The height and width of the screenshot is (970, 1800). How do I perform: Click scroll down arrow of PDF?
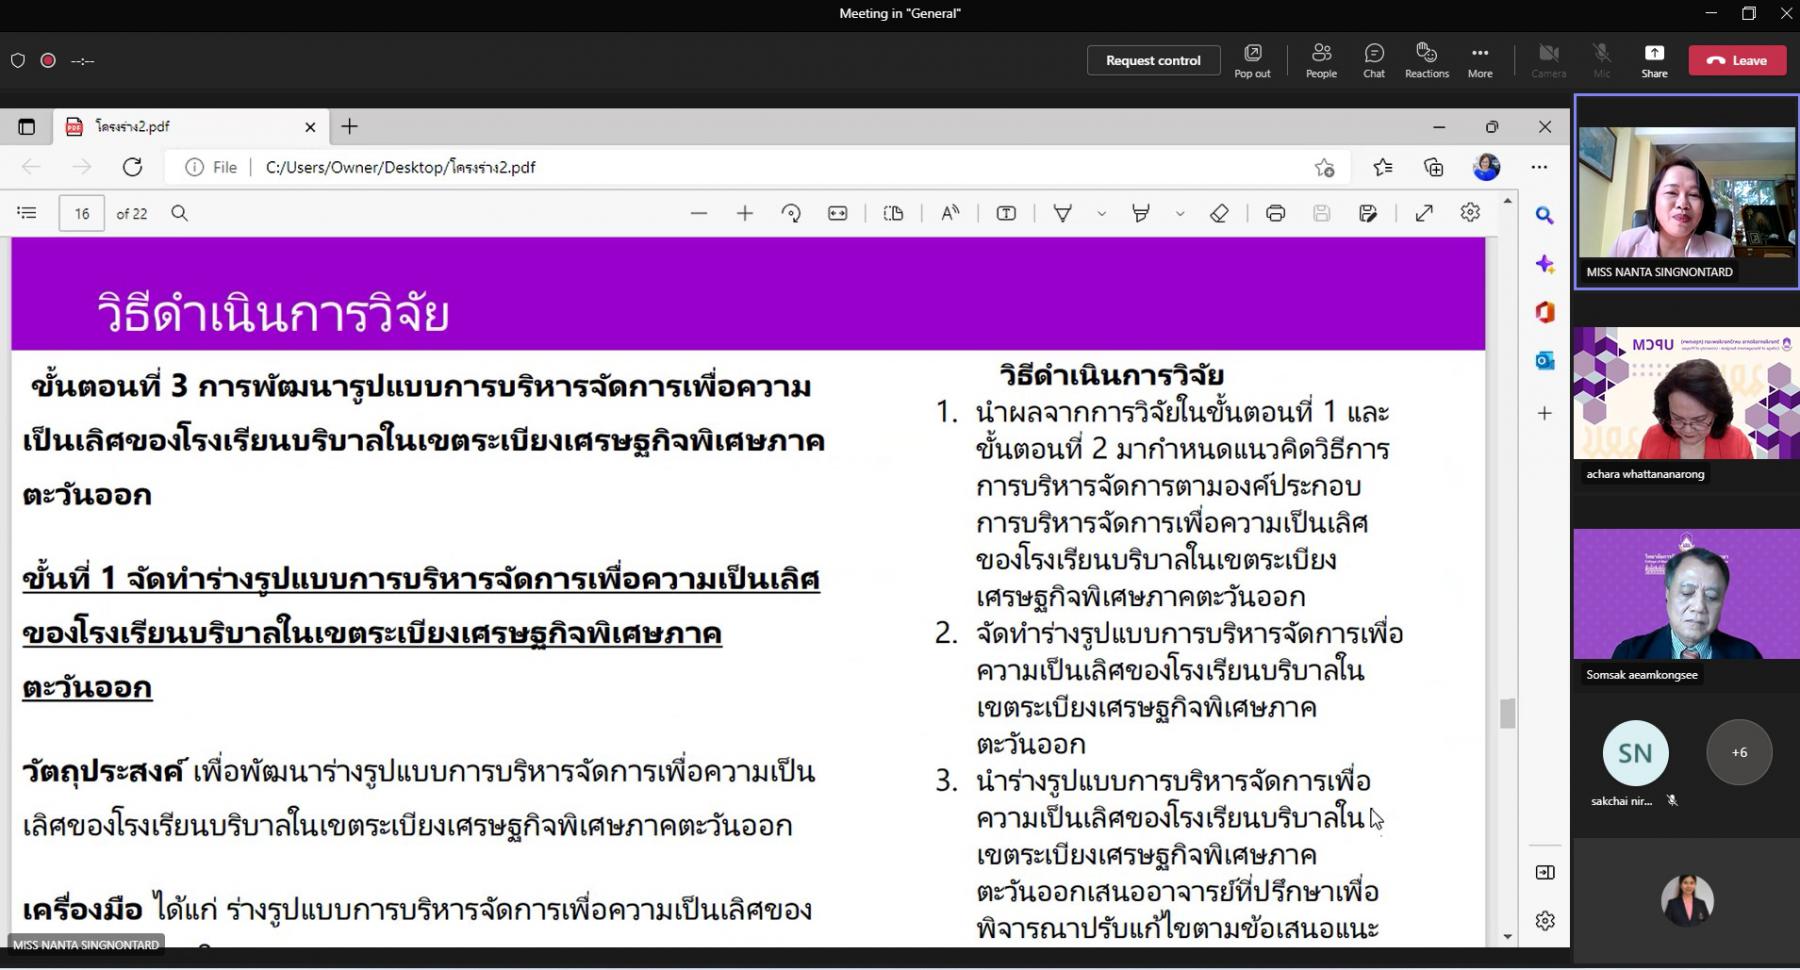(1507, 937)
